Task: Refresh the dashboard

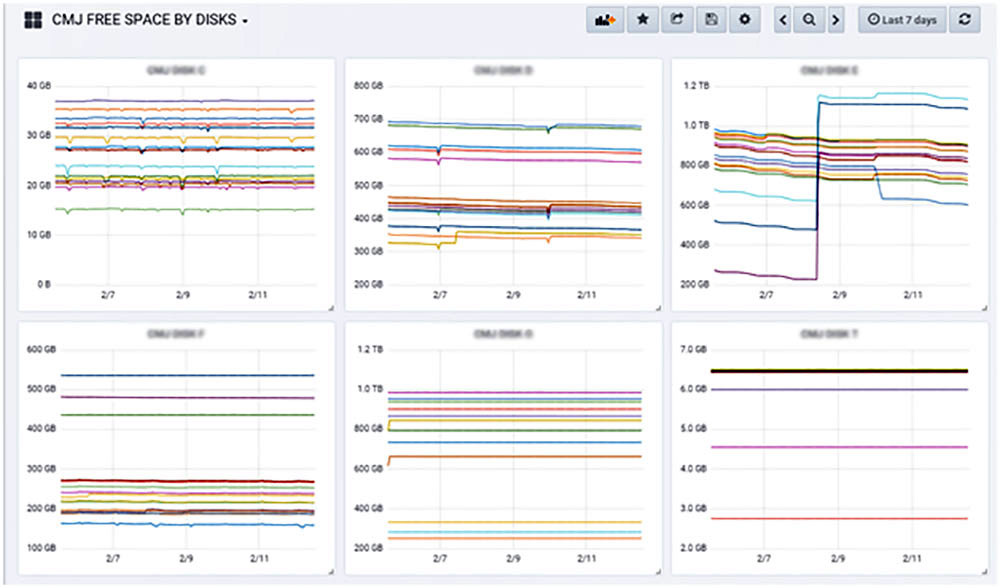Action: point(964,20)
